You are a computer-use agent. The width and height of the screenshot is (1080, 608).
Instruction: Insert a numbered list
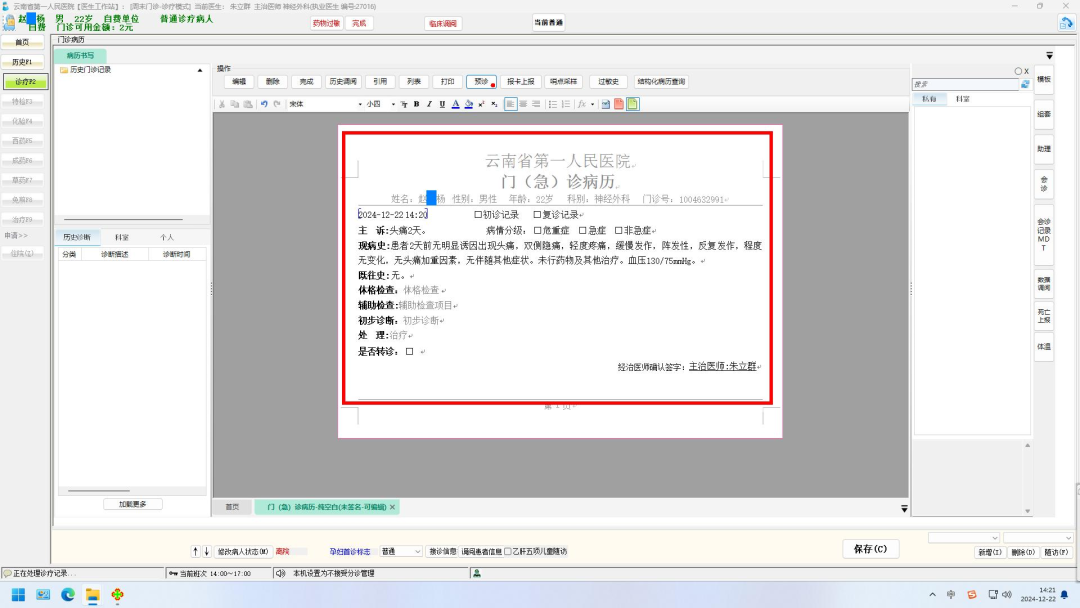(565, 104)
